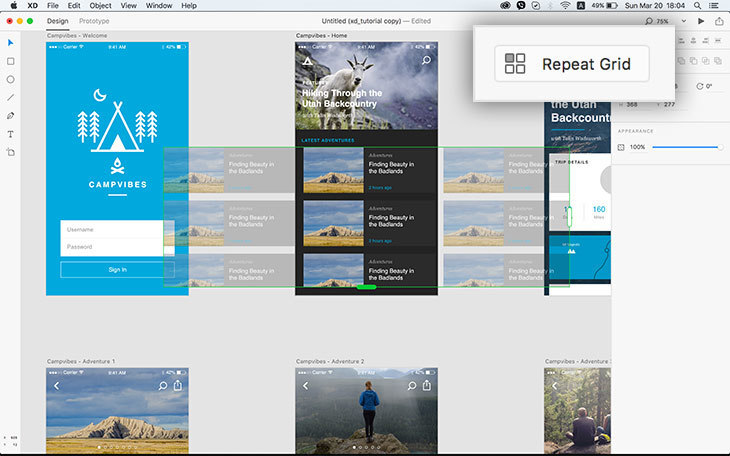Click the LATEST ADVENTURES heading text
The height and width of the screenshot is (456, 730).
pos(328,140)
